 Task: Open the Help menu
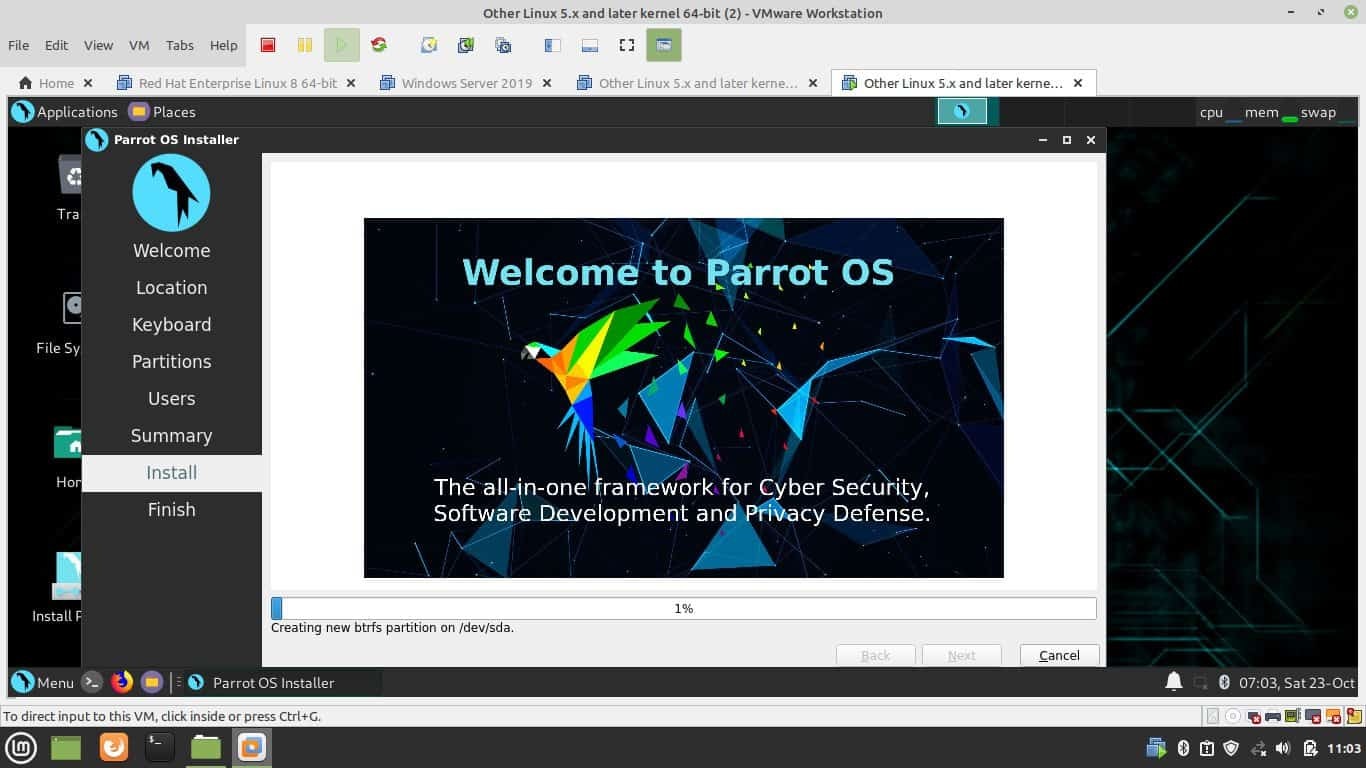(224, 45)
